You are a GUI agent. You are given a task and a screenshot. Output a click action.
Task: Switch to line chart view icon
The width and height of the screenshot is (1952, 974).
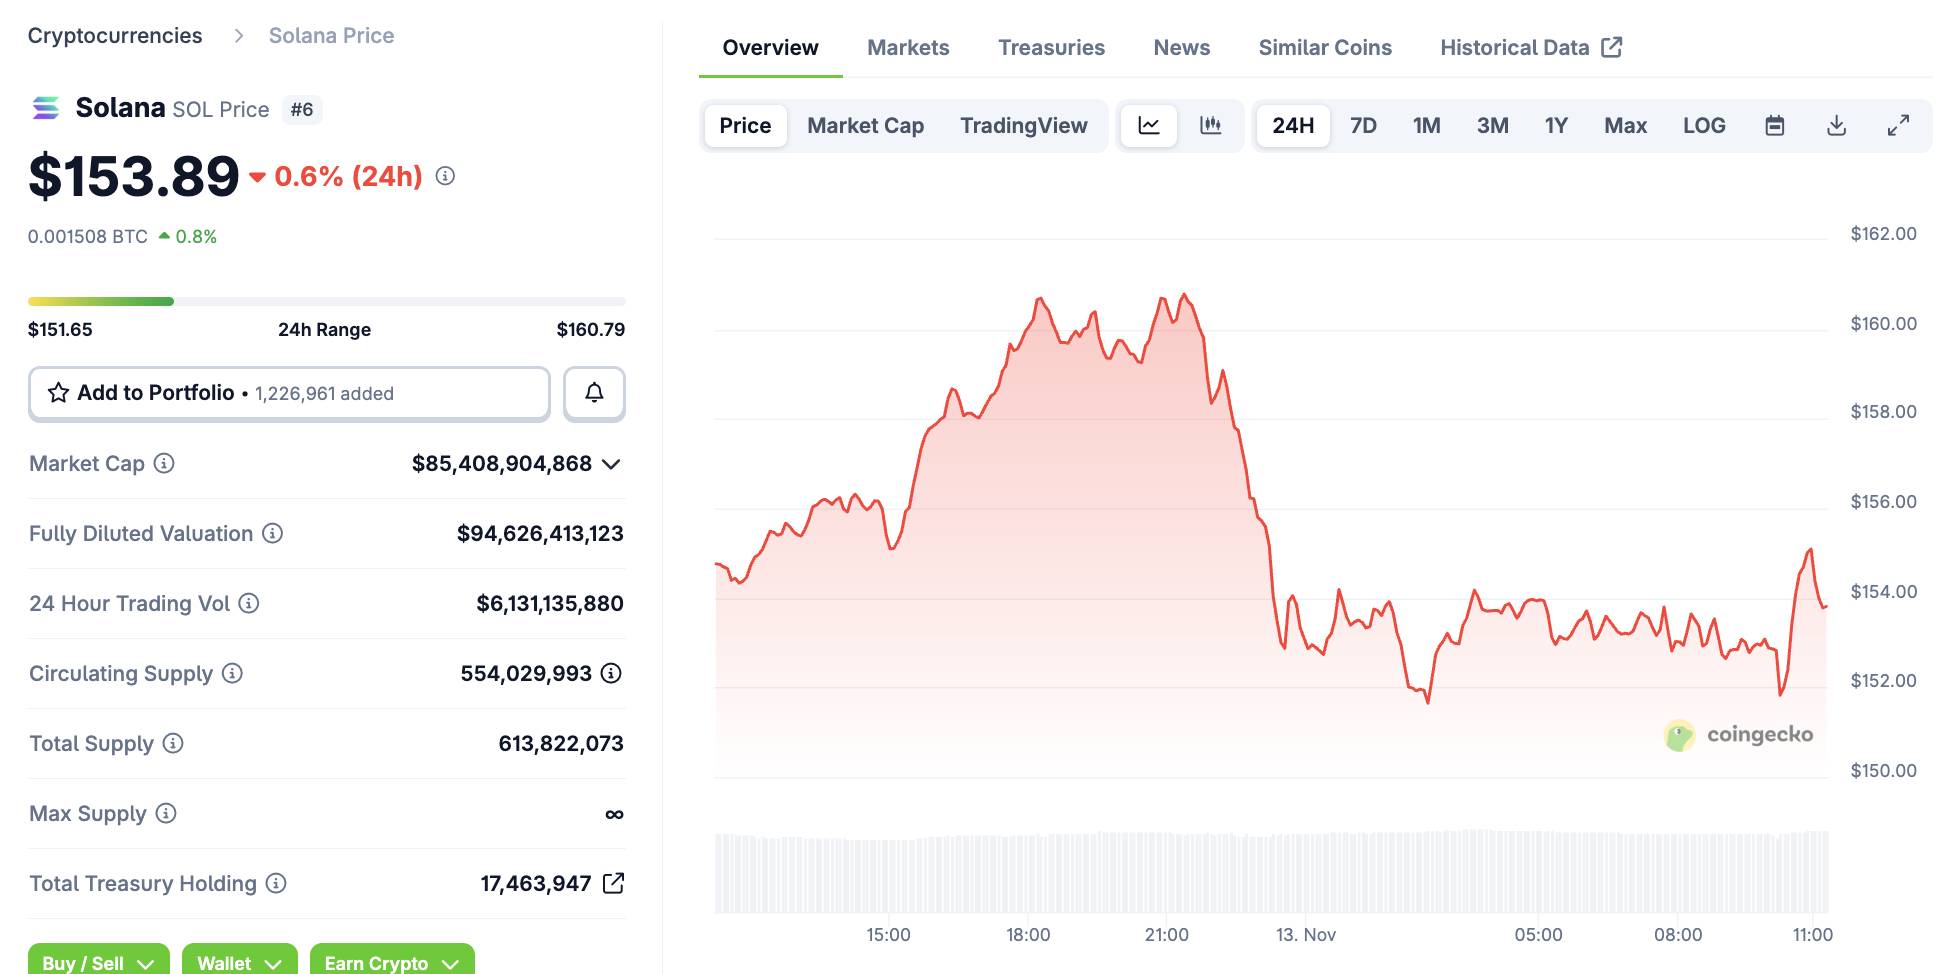click(1149, 126)
